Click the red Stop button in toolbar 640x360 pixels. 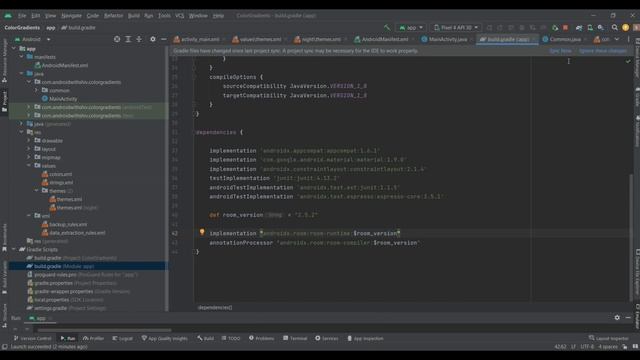click(565, 28)
